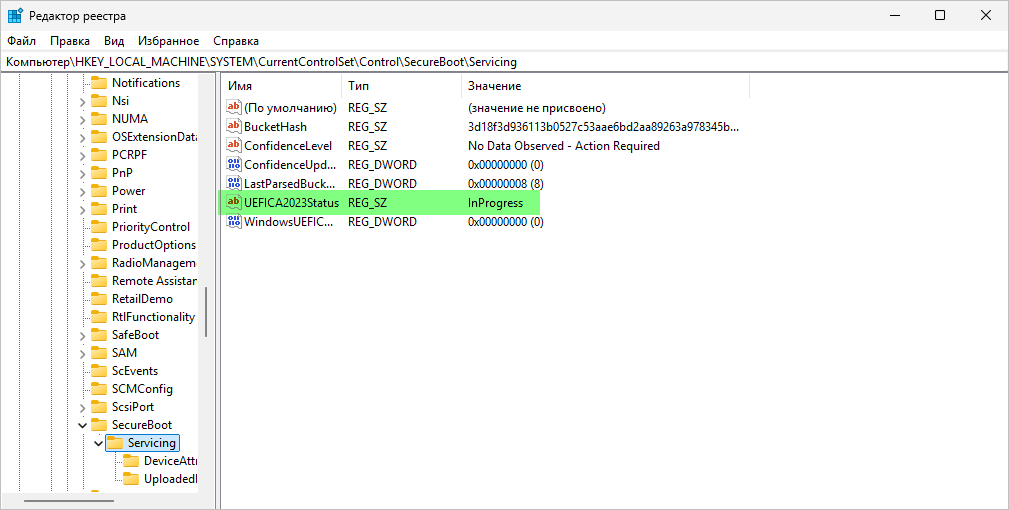
Task: Click the tree pane horizontal scrollbar thumb
Action: tap(69, 500)
